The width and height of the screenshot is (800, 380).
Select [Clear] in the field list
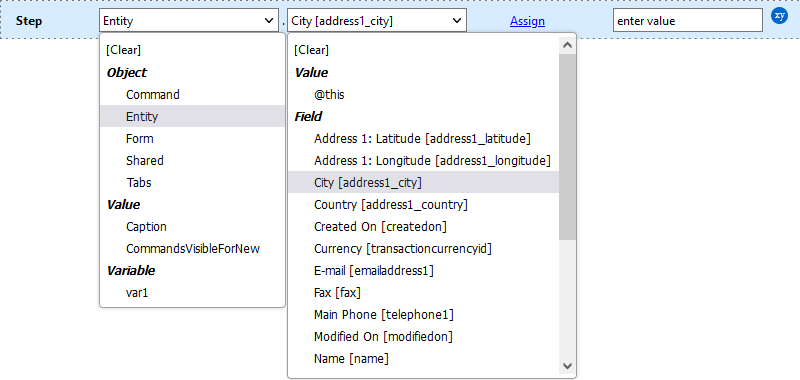(423, 50)
